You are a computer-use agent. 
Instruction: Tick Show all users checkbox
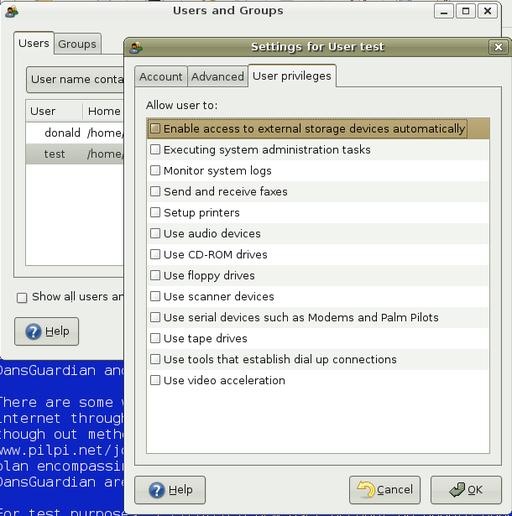pyautogui.click(x=22, y=297)
